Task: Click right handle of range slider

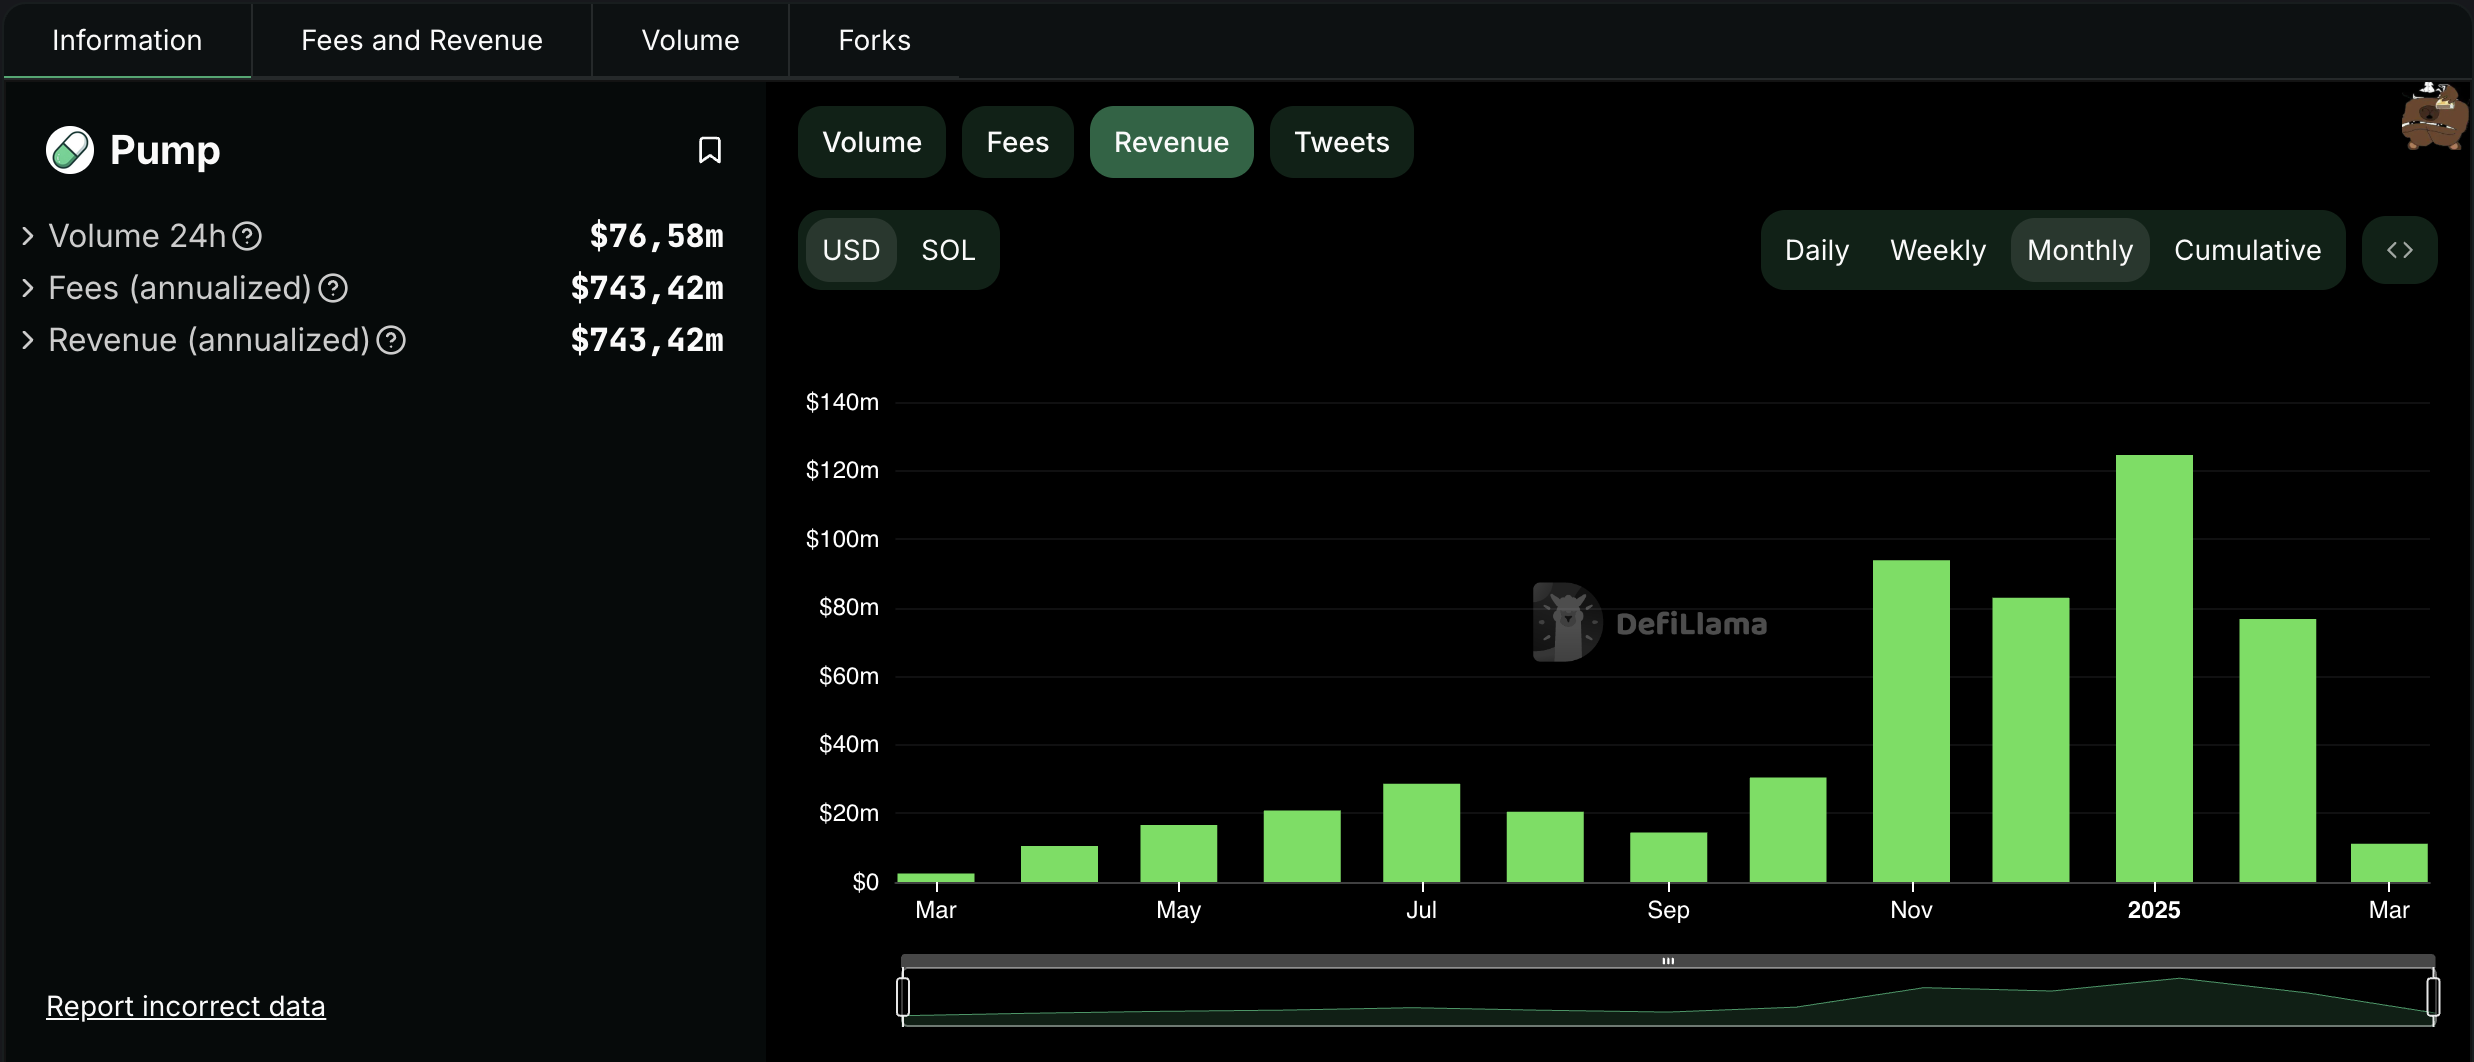Action: [x=2433, y=997]
